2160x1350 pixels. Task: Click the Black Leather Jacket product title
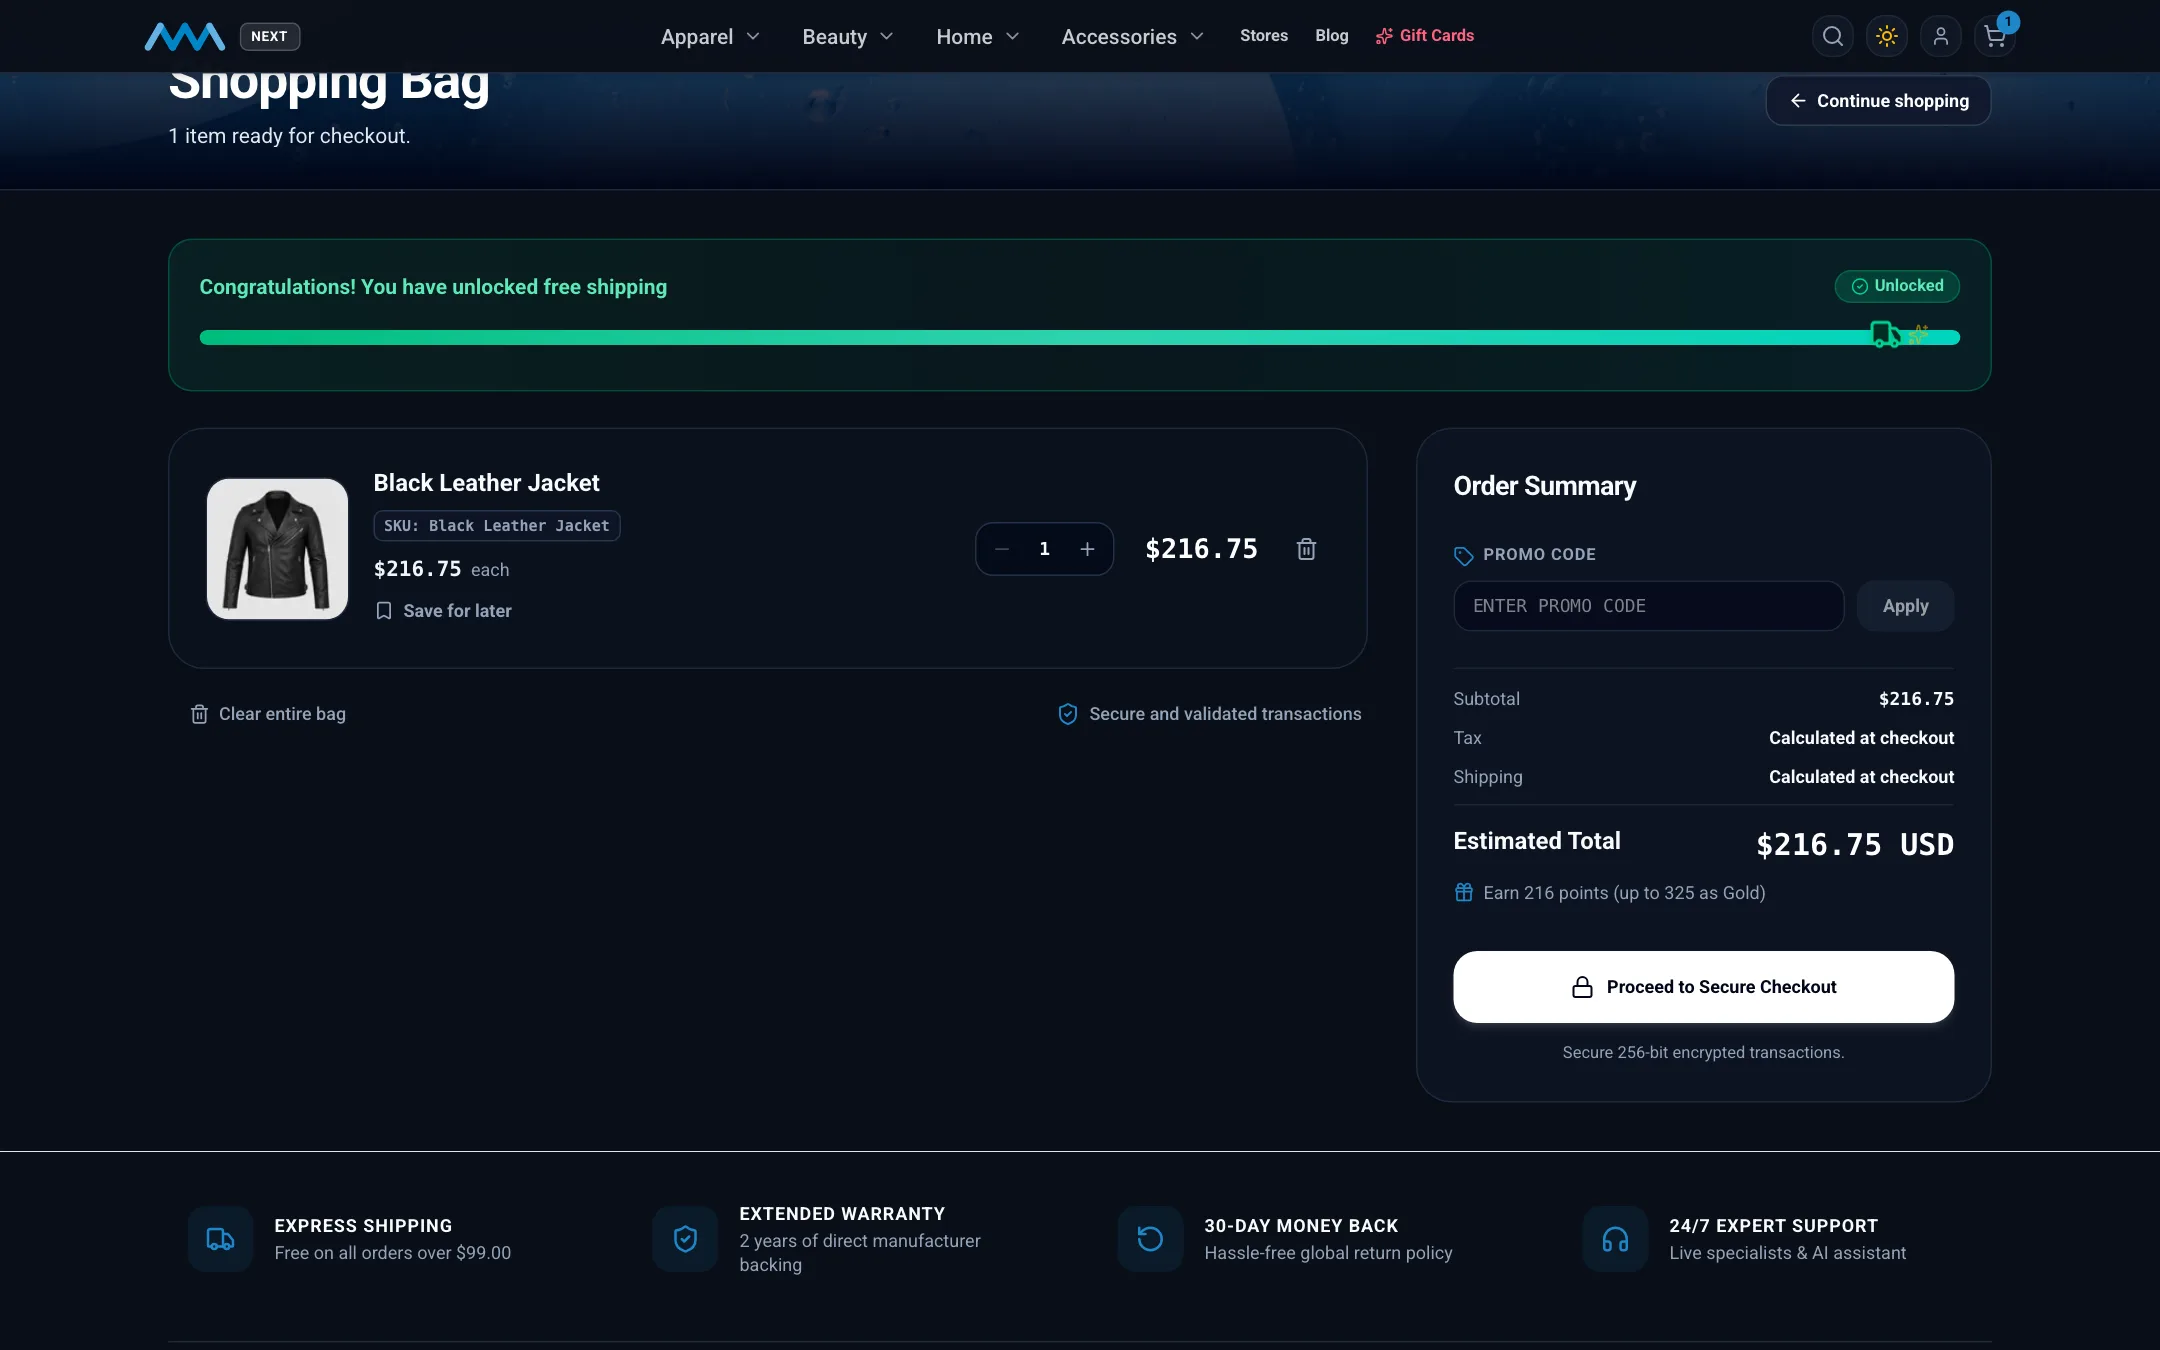coord(486,483)
